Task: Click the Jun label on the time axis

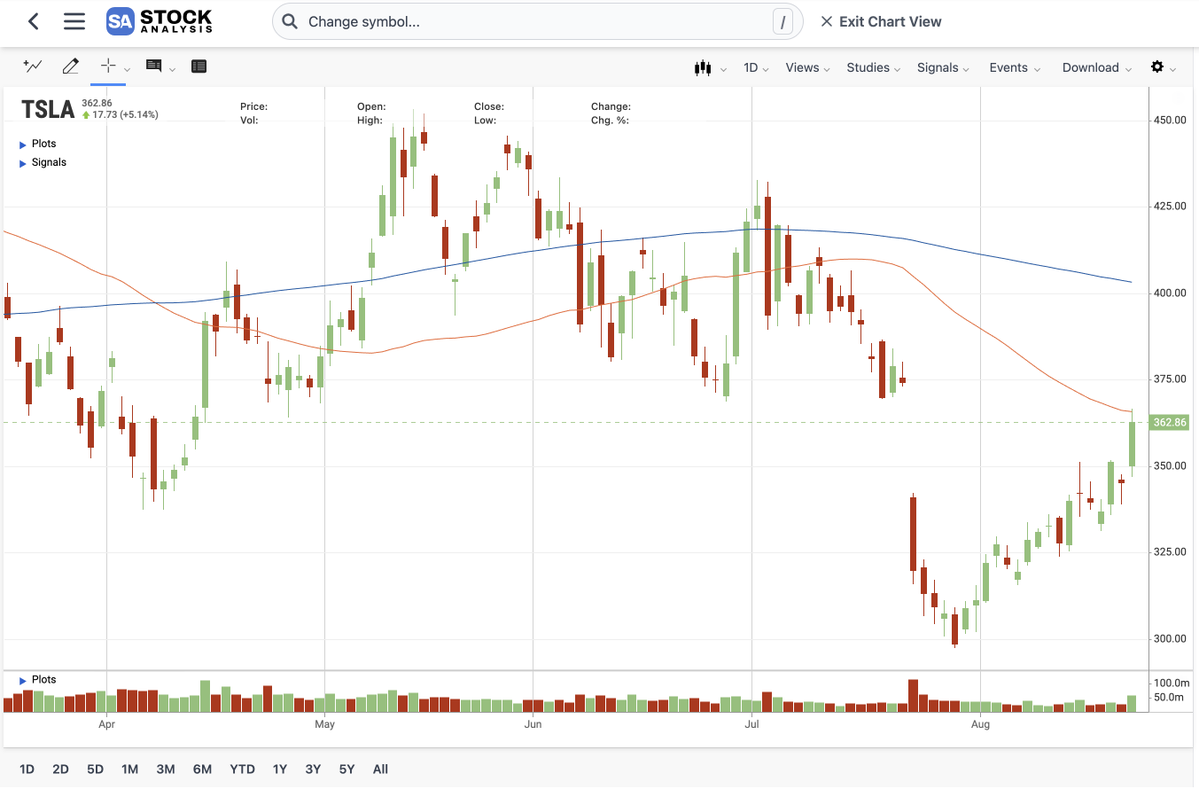Action: tap(533, 724)
